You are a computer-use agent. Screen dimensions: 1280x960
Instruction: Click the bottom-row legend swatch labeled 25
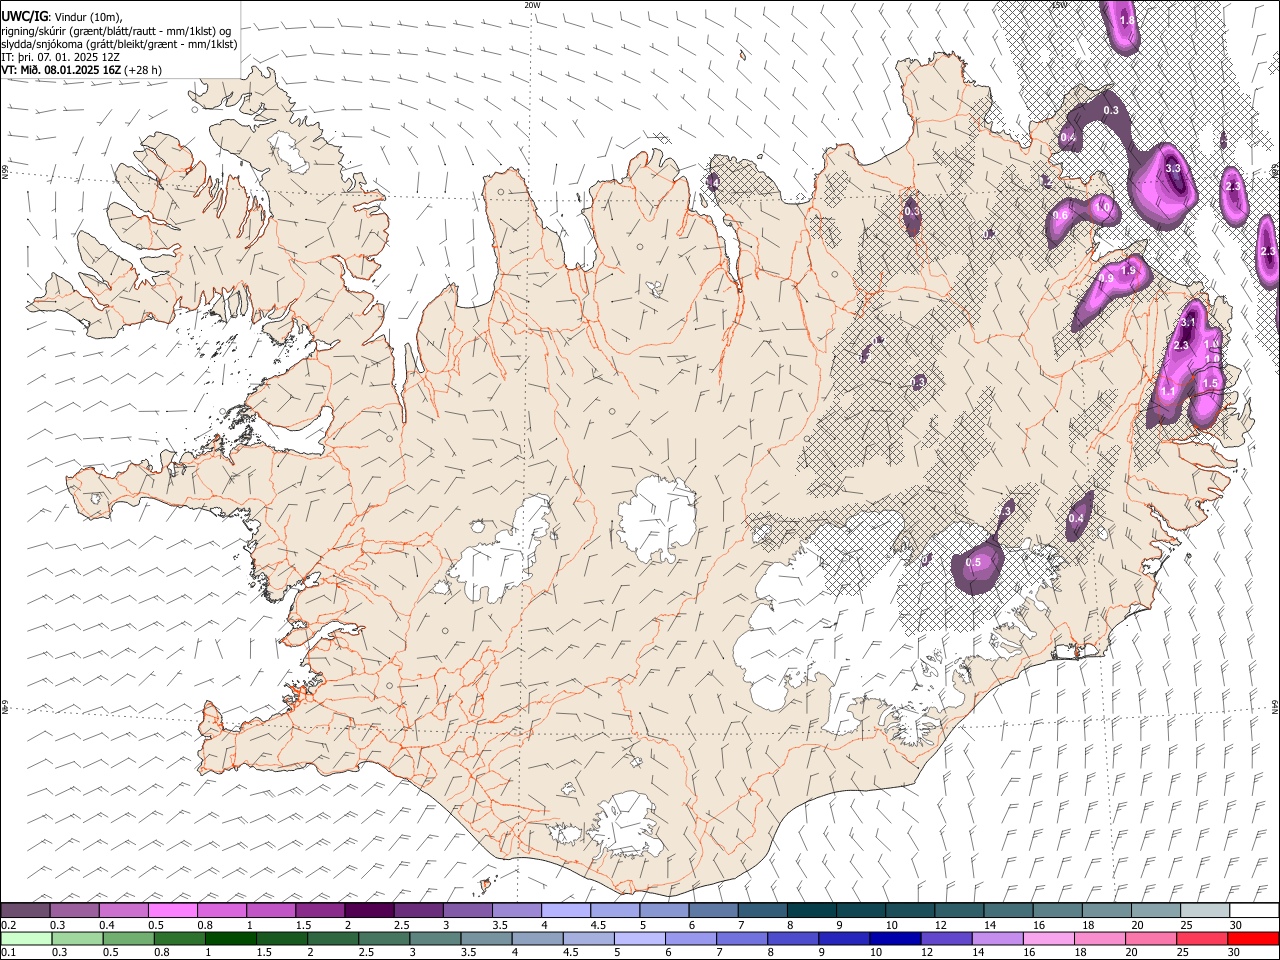tap(1201, 939)
